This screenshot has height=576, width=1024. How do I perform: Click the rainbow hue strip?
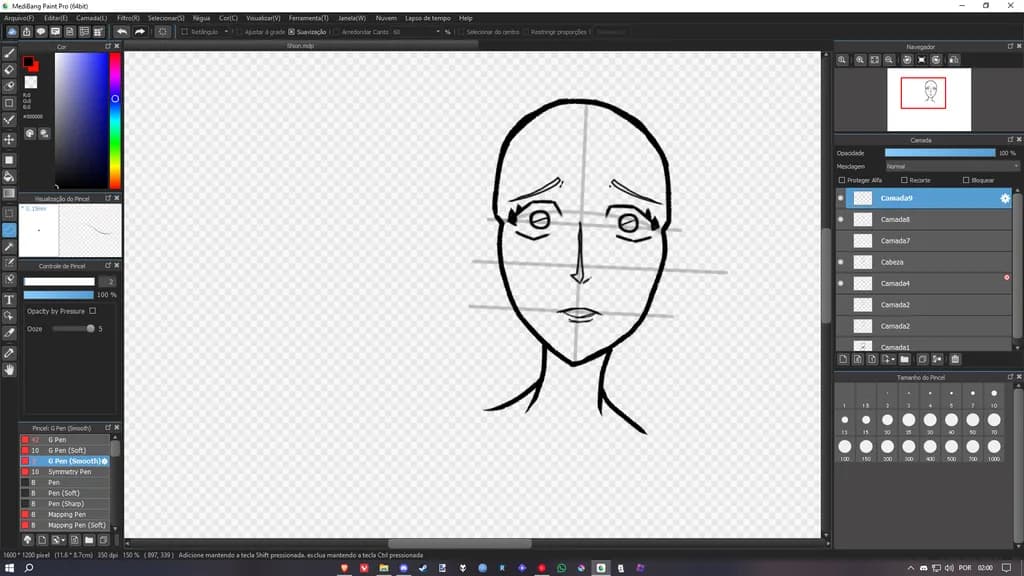115,121
